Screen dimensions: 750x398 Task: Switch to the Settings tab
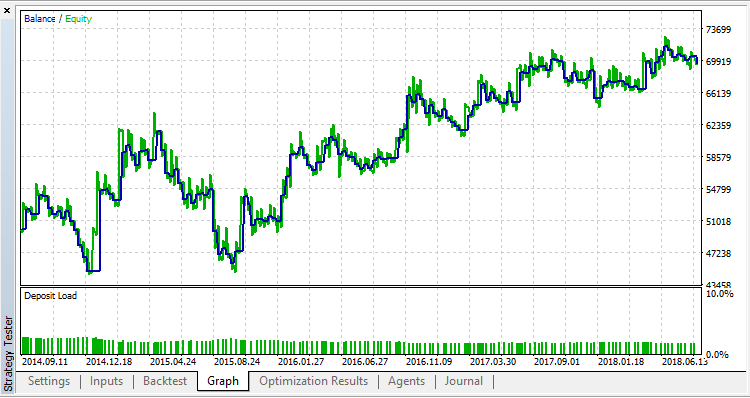pos(49,381)
